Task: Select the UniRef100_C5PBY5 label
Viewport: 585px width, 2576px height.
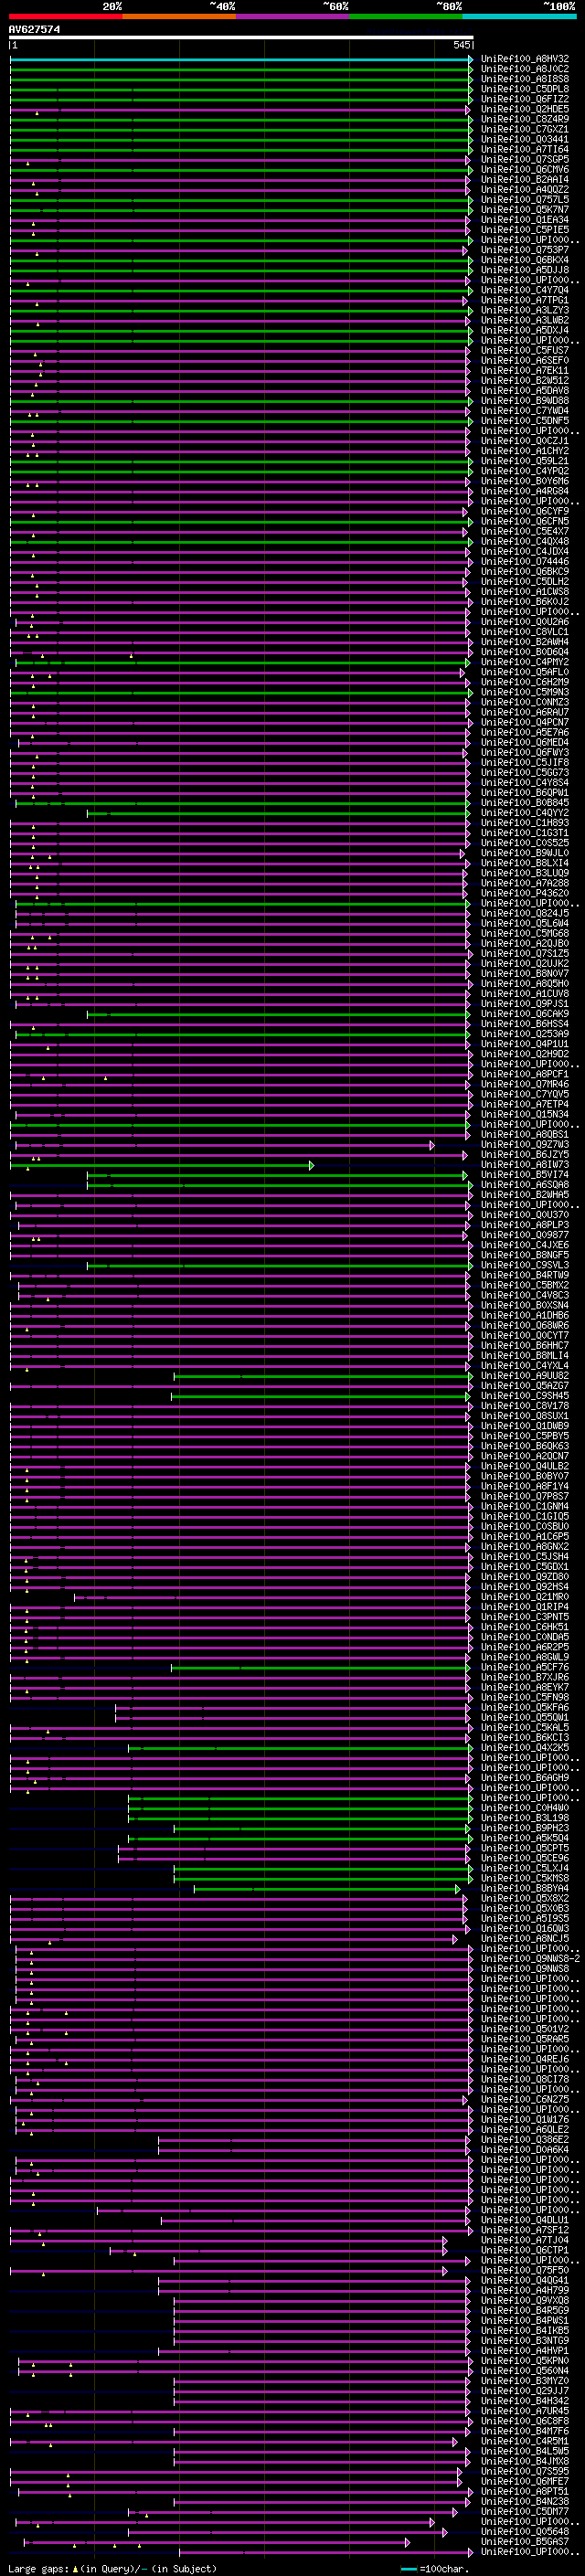Action: pyautogui.click(x=525, y=1436)
